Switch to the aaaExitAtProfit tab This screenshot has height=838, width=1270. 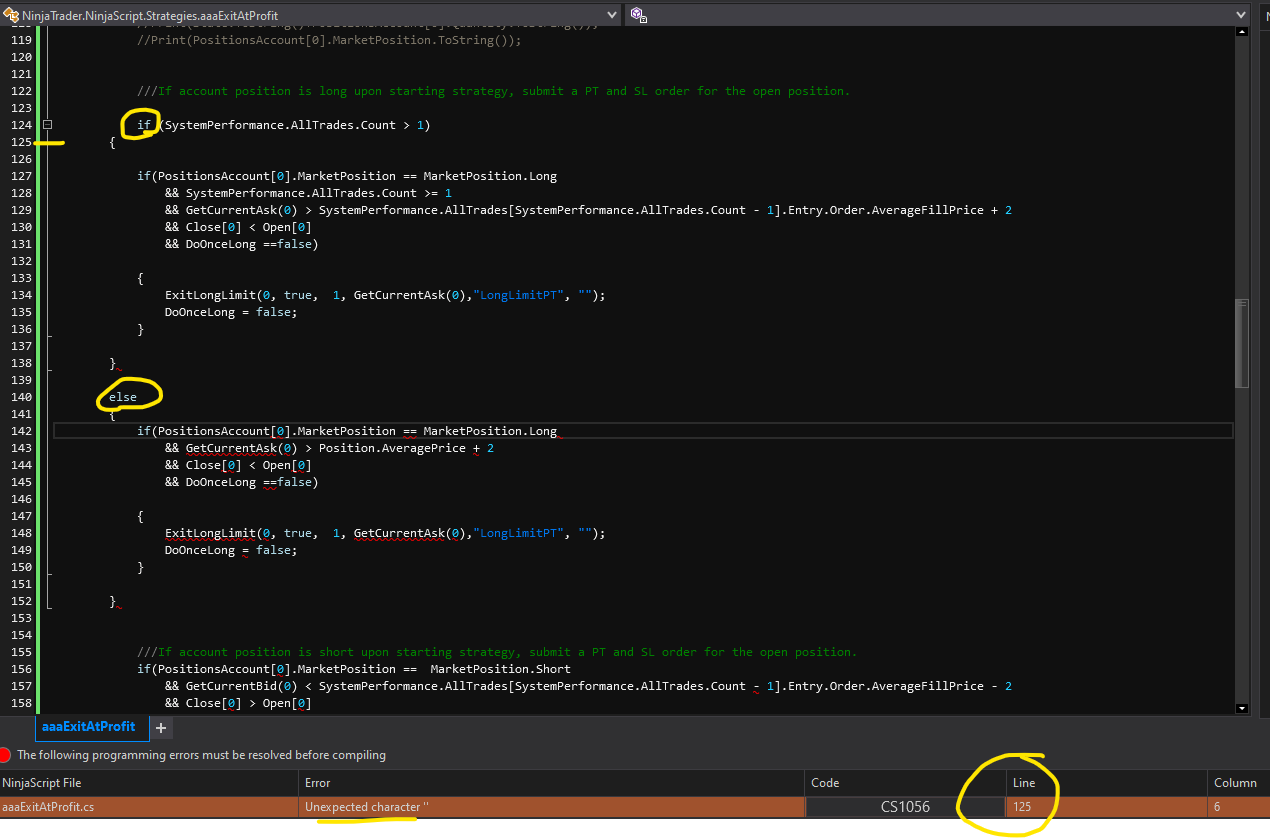coord(88,727)
